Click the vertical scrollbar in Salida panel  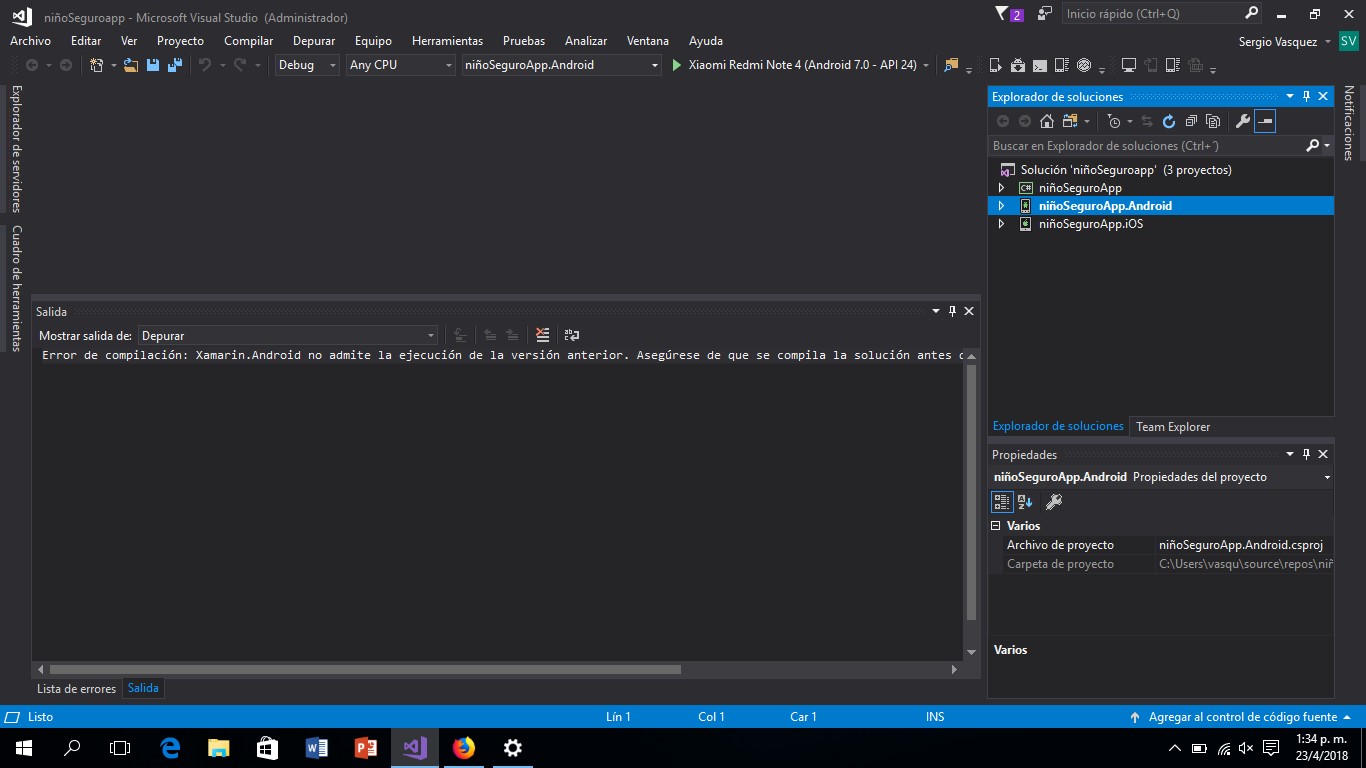pyautogui.click(x=970, y=492)
